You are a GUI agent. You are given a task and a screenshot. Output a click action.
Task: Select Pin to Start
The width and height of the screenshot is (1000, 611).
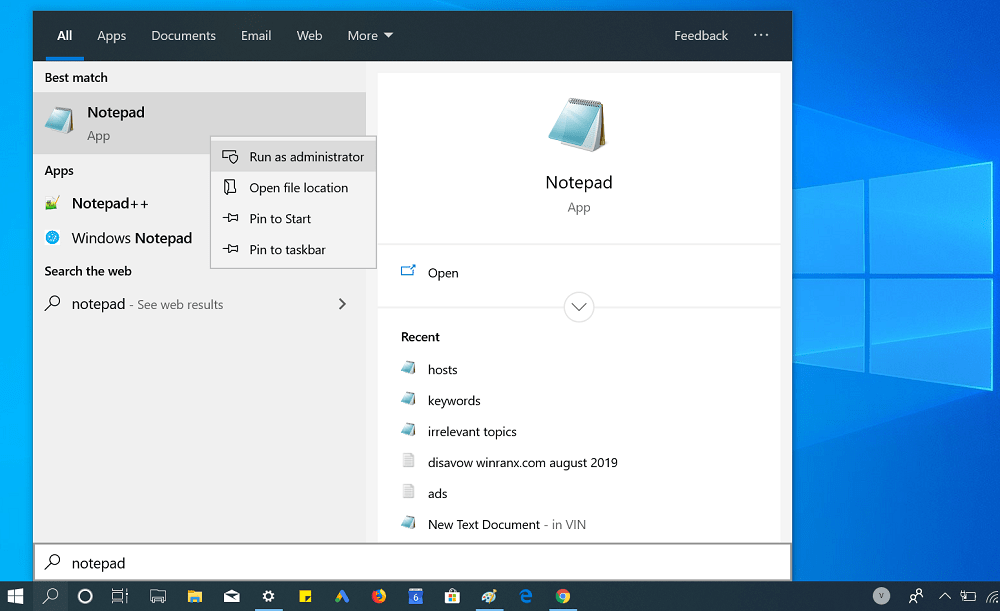[x=293, y=219]
